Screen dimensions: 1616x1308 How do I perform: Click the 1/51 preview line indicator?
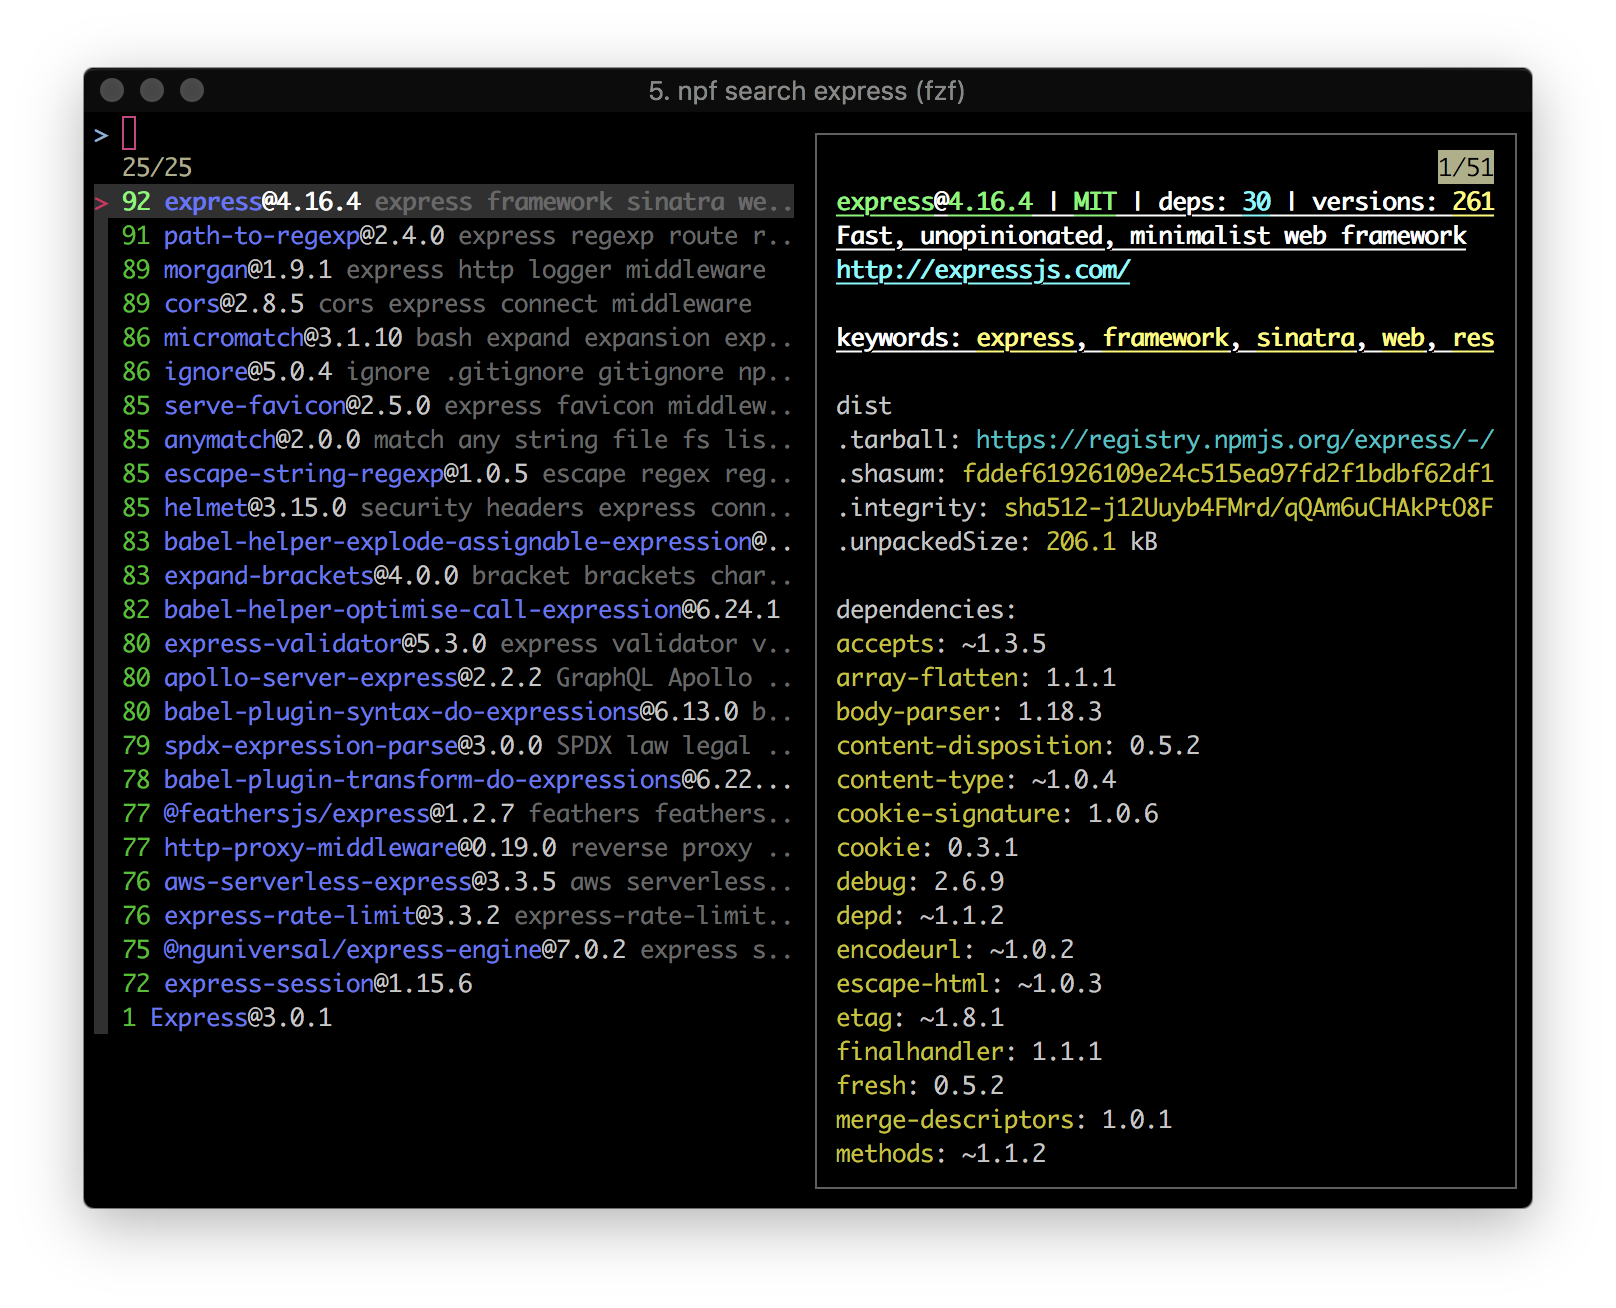point(1466,167)
